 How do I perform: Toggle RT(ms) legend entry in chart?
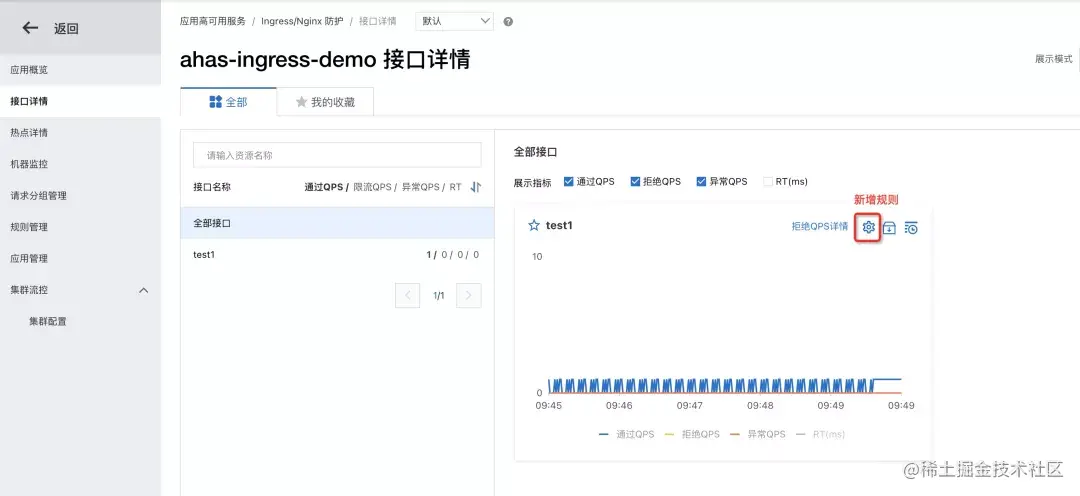pyautogui.click(x=820, y=435)
